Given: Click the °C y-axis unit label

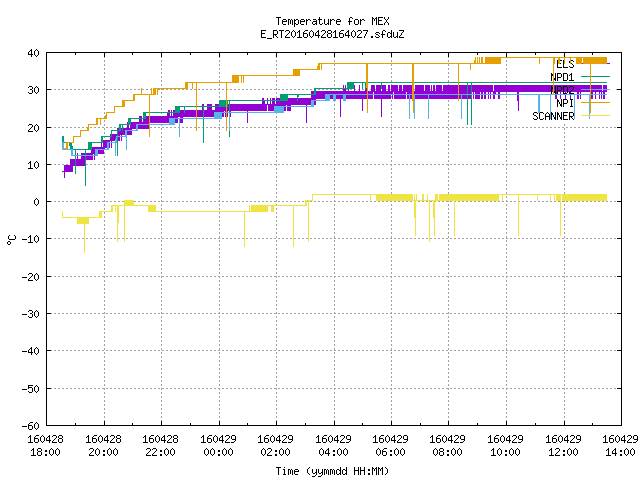Looking at the screenshot, I should [11, 240].
